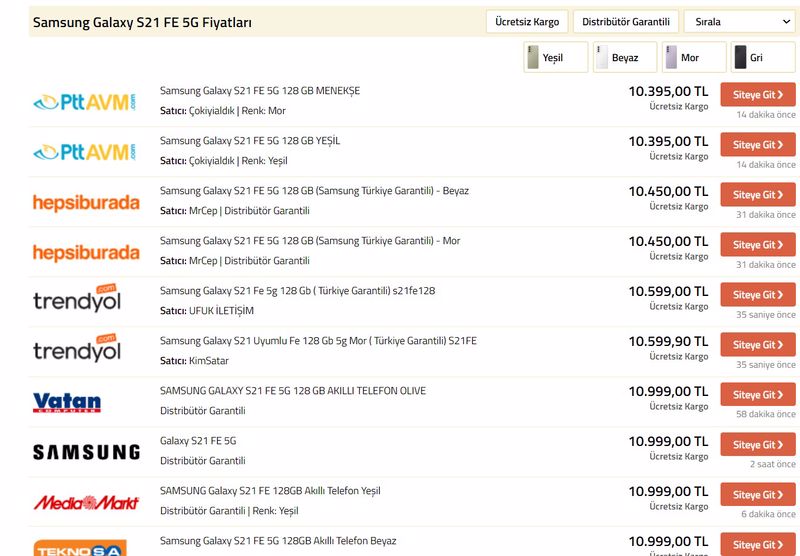The image size is (800, 556).
Task: Open the Sırala sort dropdown
Action: point(741,22)
